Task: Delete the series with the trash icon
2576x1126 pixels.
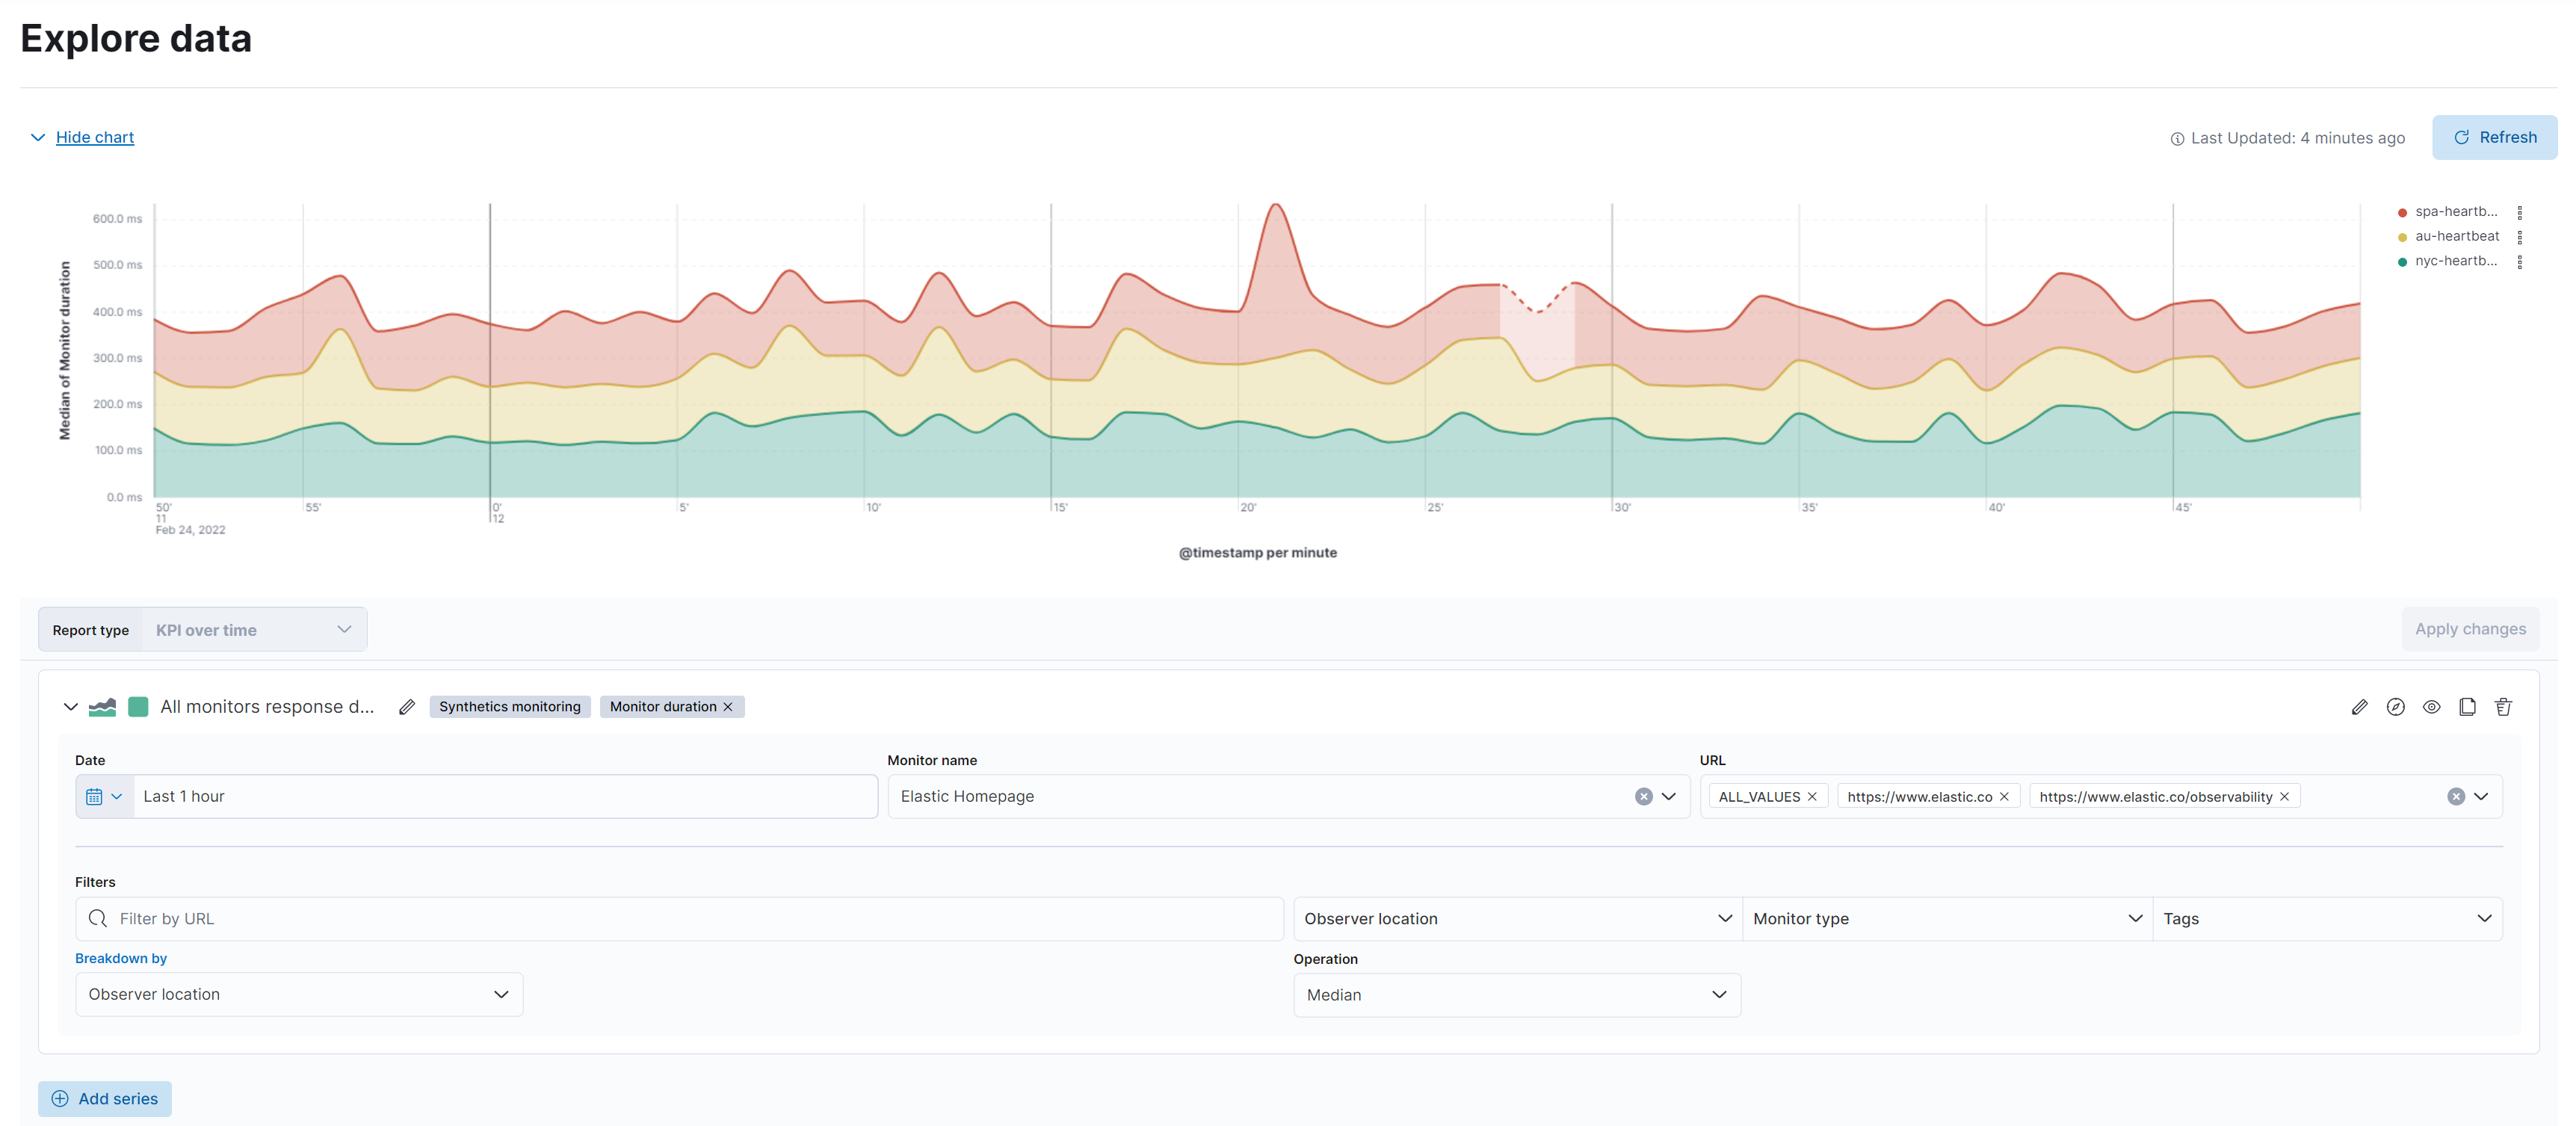Action: click(2503, 706)
